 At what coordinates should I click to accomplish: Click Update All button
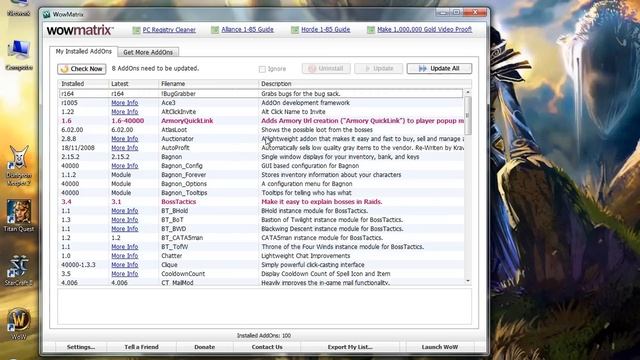439,69
